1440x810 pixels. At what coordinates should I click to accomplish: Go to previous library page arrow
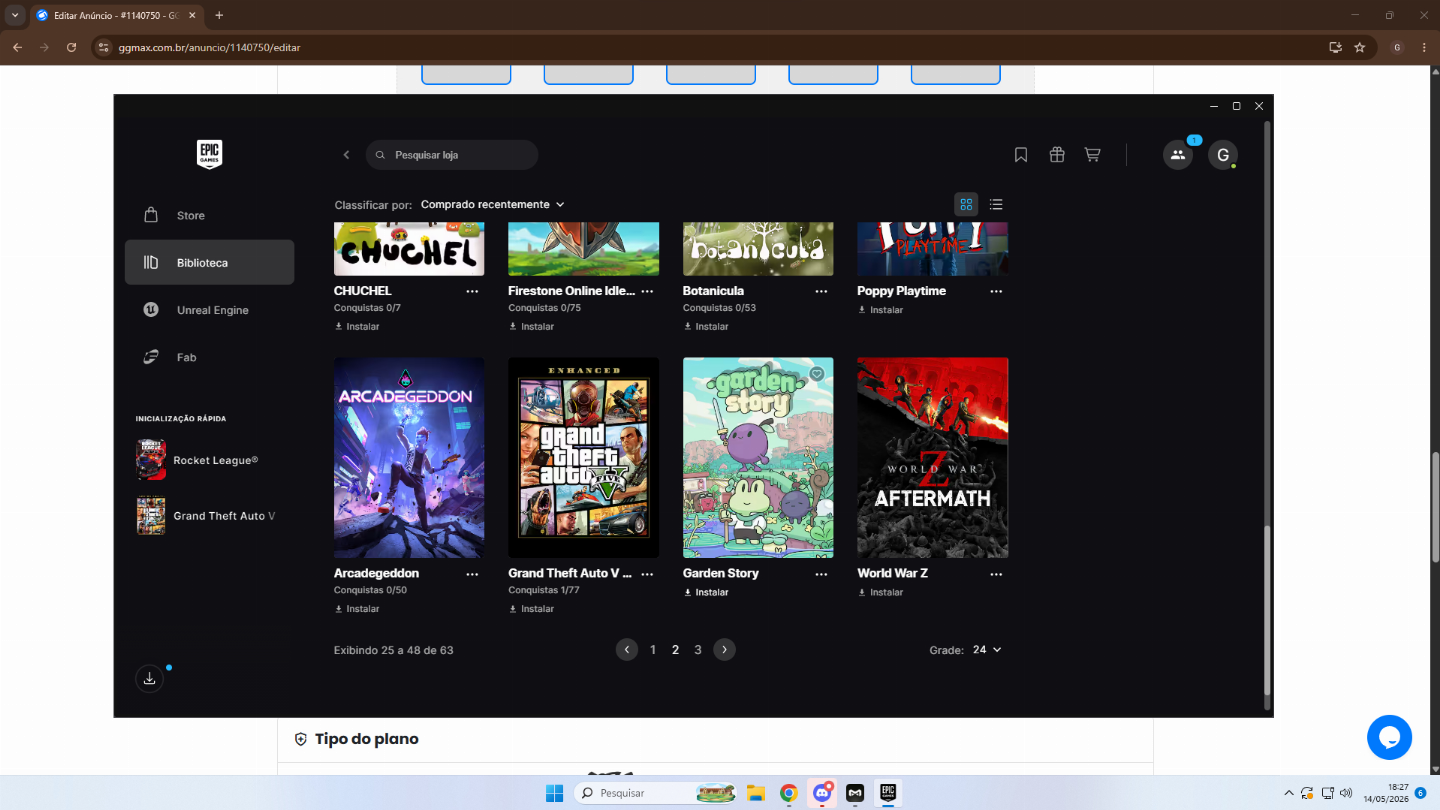pyautogui.click(x=627, y=650)
